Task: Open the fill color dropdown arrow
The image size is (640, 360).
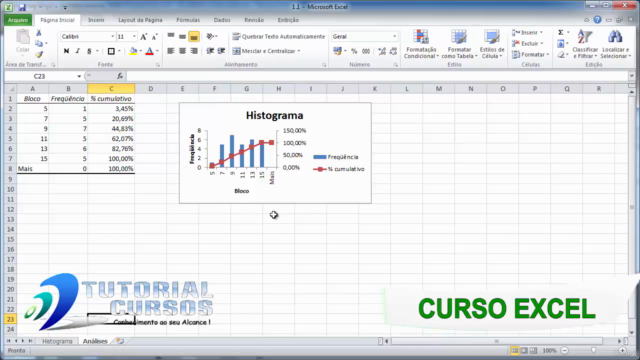Action: pos(141,51)
